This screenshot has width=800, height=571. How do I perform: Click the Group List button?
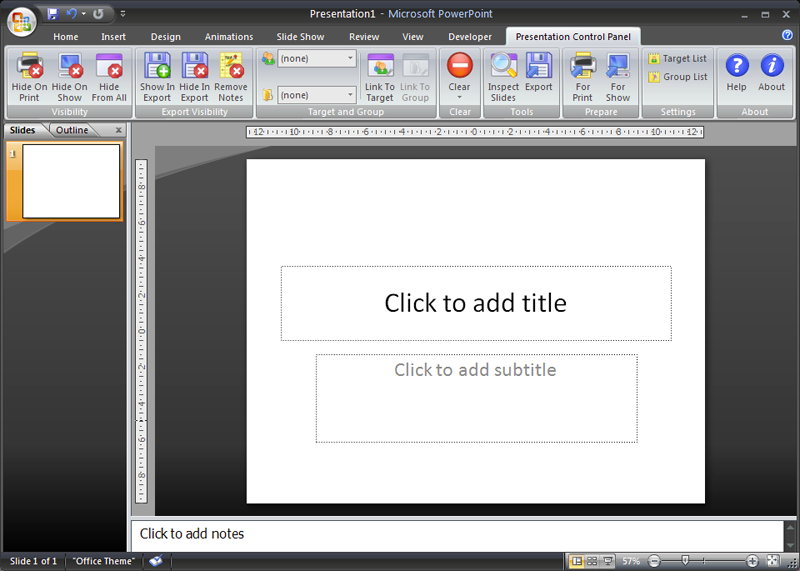click(x=677, y=77)
